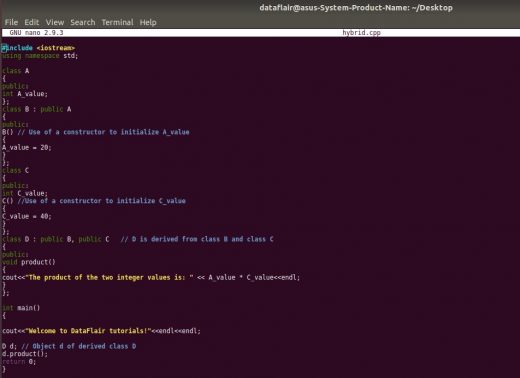
Task: Open the File menu
Action: point(11,22)
